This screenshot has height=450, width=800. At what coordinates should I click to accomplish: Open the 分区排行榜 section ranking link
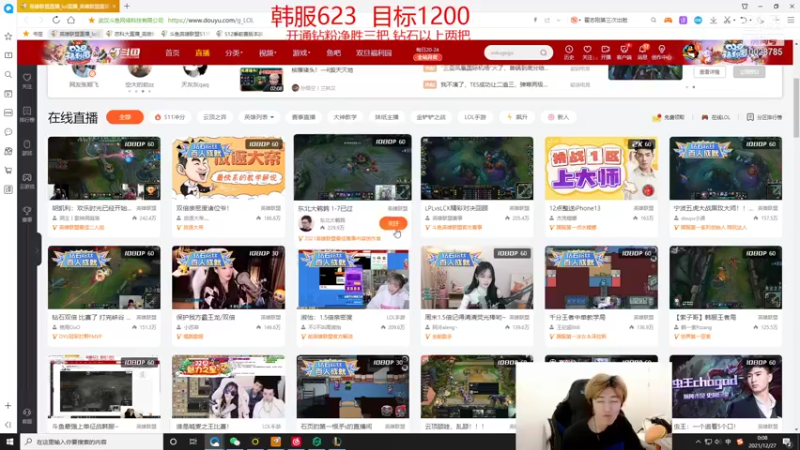(x=764, y=117)
